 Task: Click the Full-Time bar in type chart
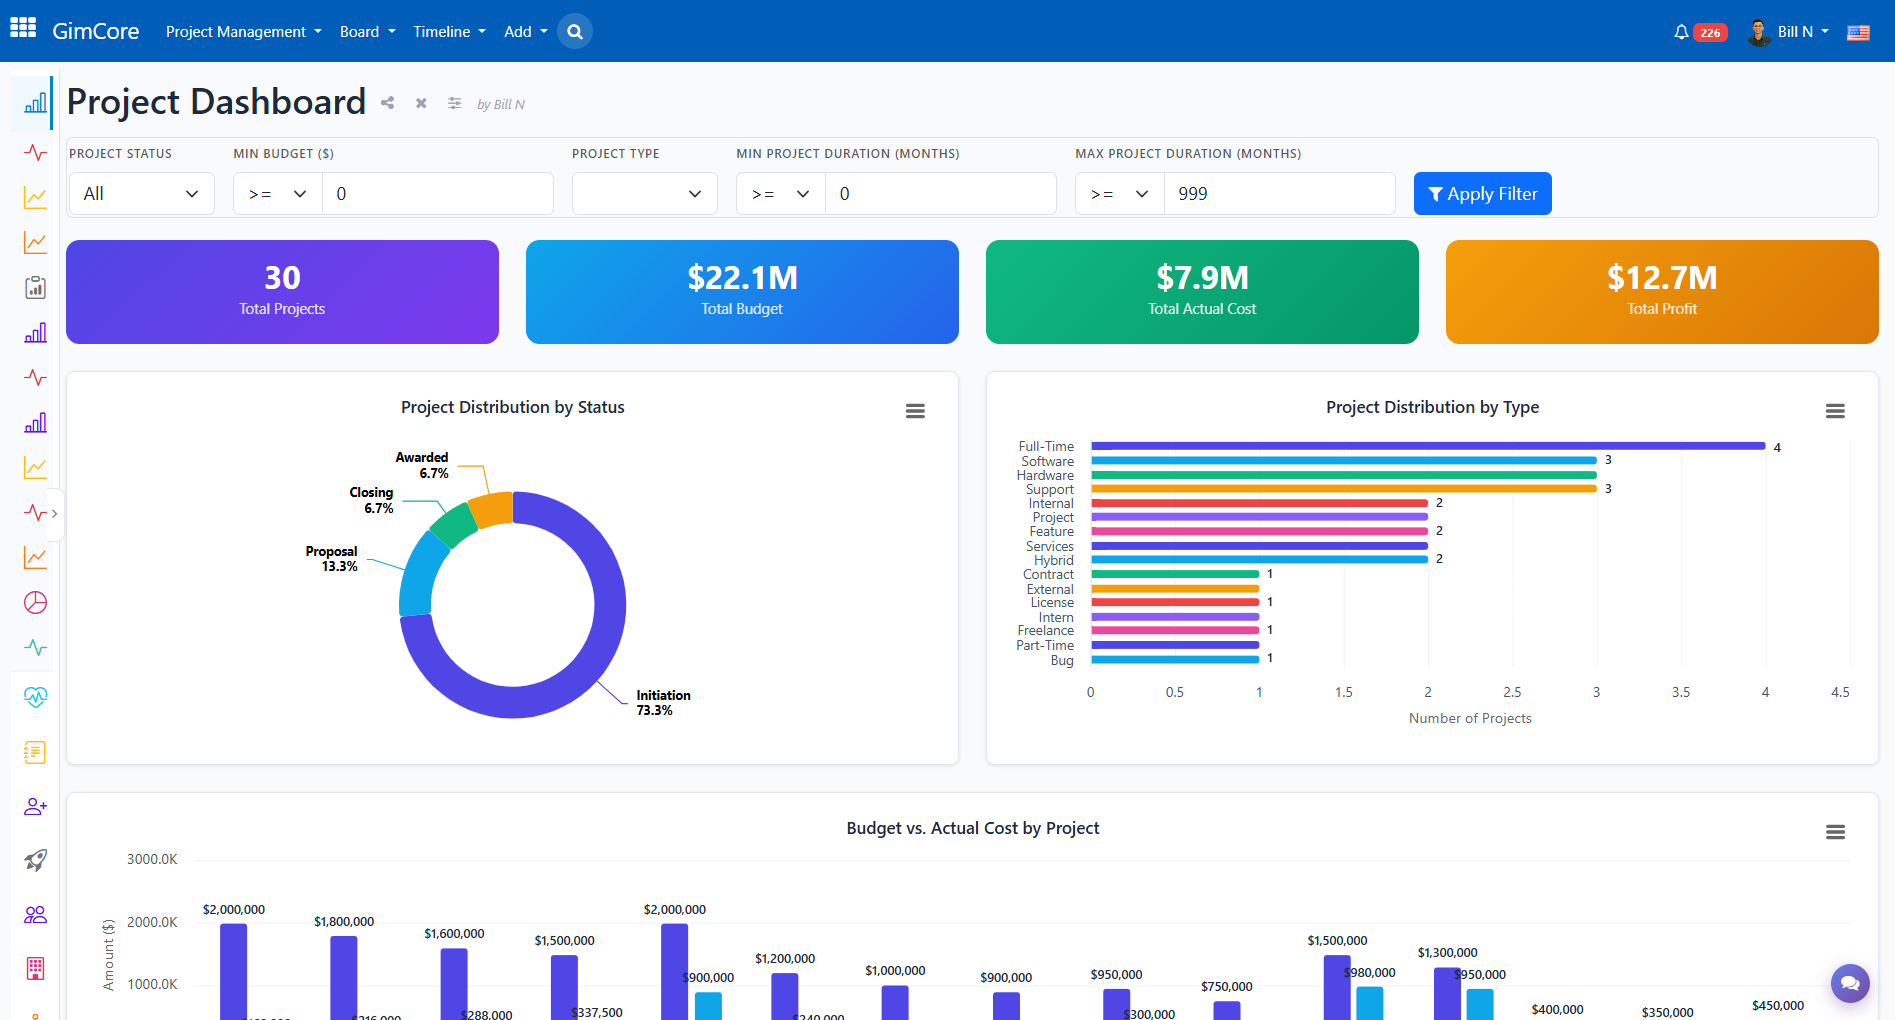coord(1428,446)
